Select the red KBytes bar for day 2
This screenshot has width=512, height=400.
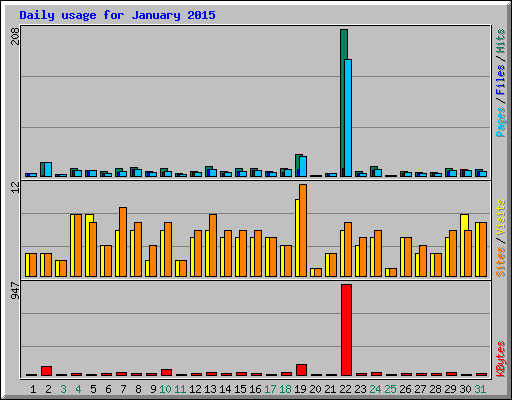(46, 371)
